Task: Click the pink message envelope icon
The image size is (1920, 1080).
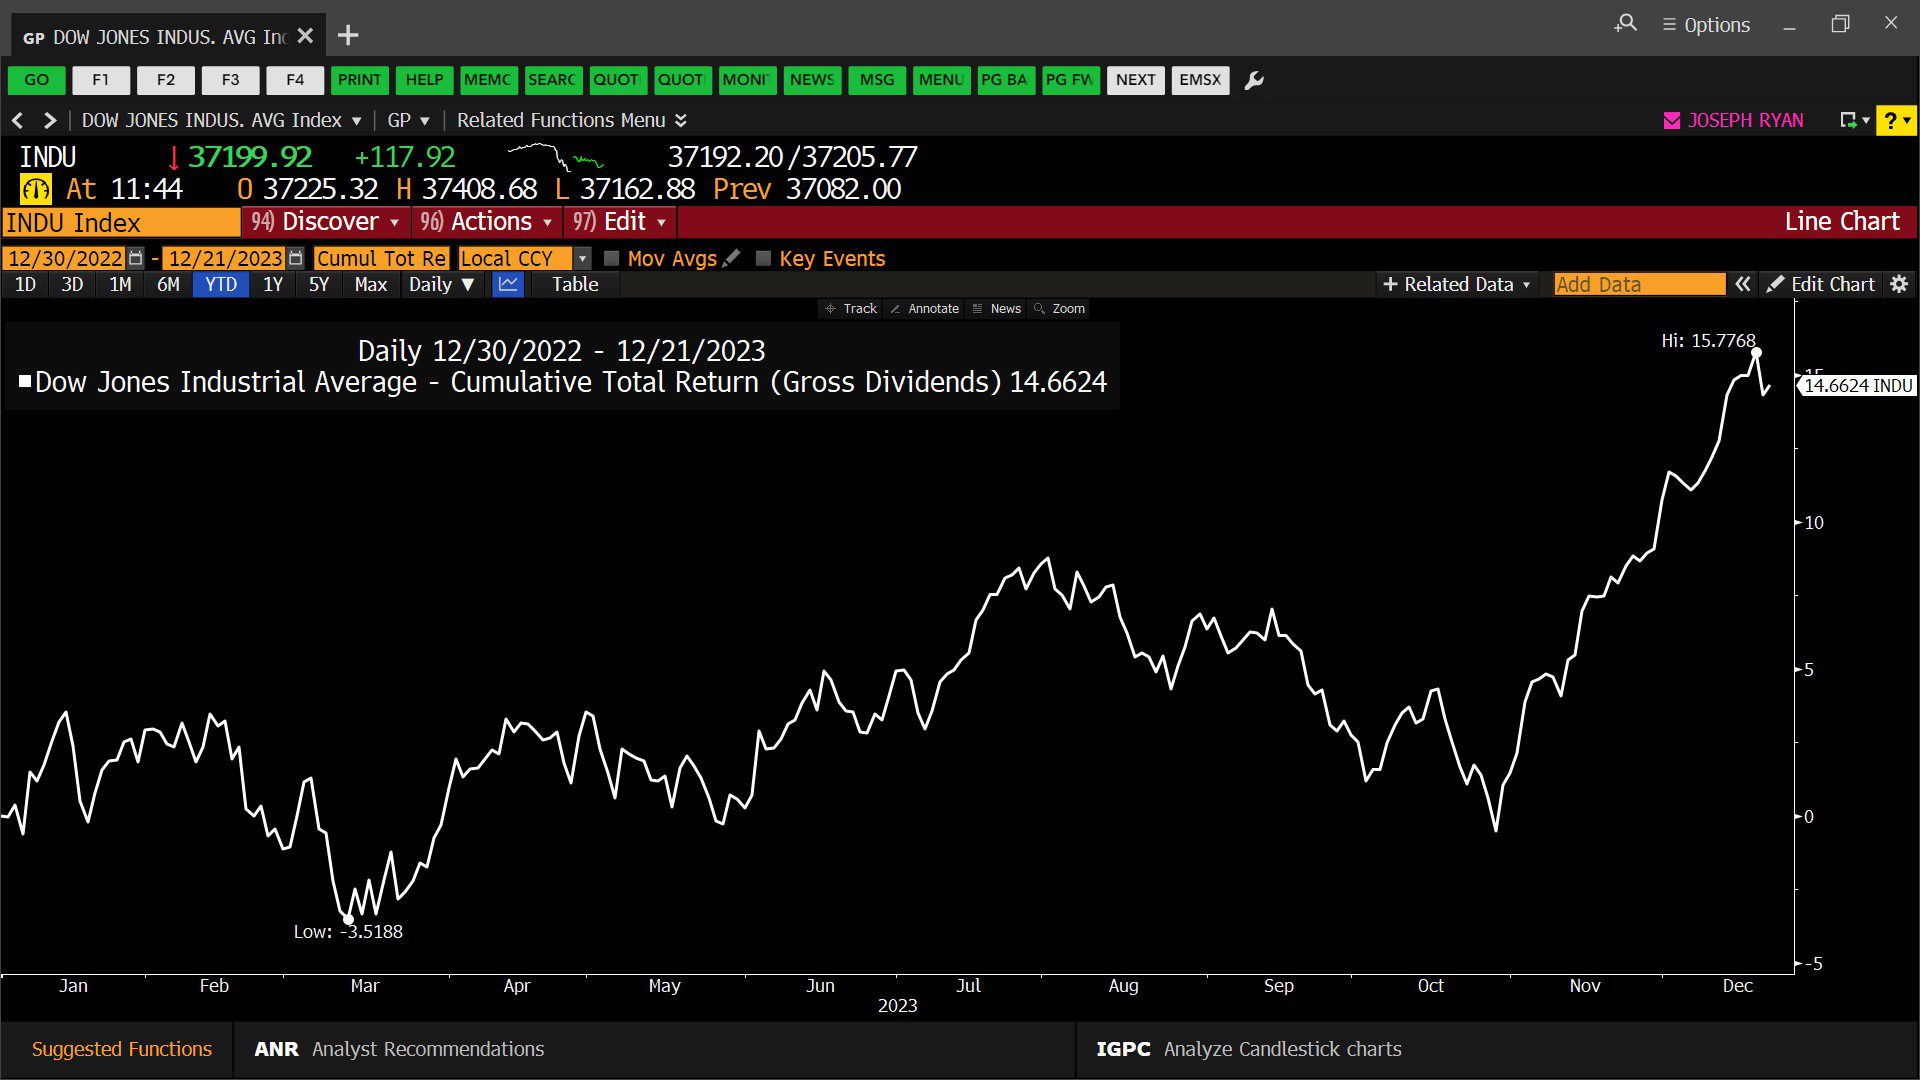Action: (1672, 121)
